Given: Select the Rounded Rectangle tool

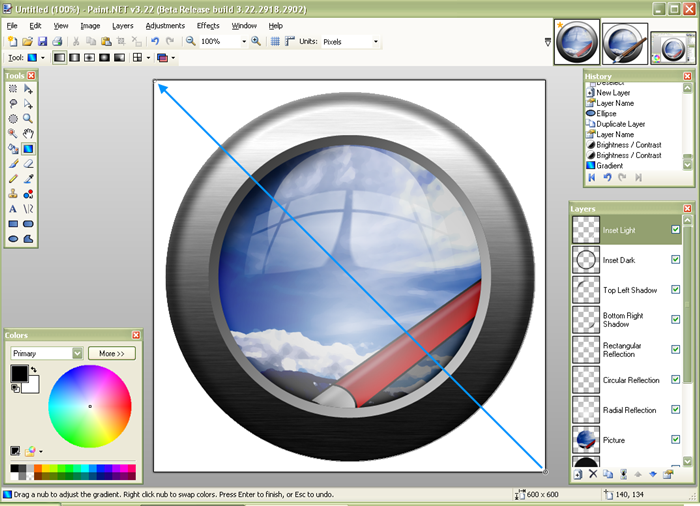Looking at the screenshot, I should (x=28, y=224).
